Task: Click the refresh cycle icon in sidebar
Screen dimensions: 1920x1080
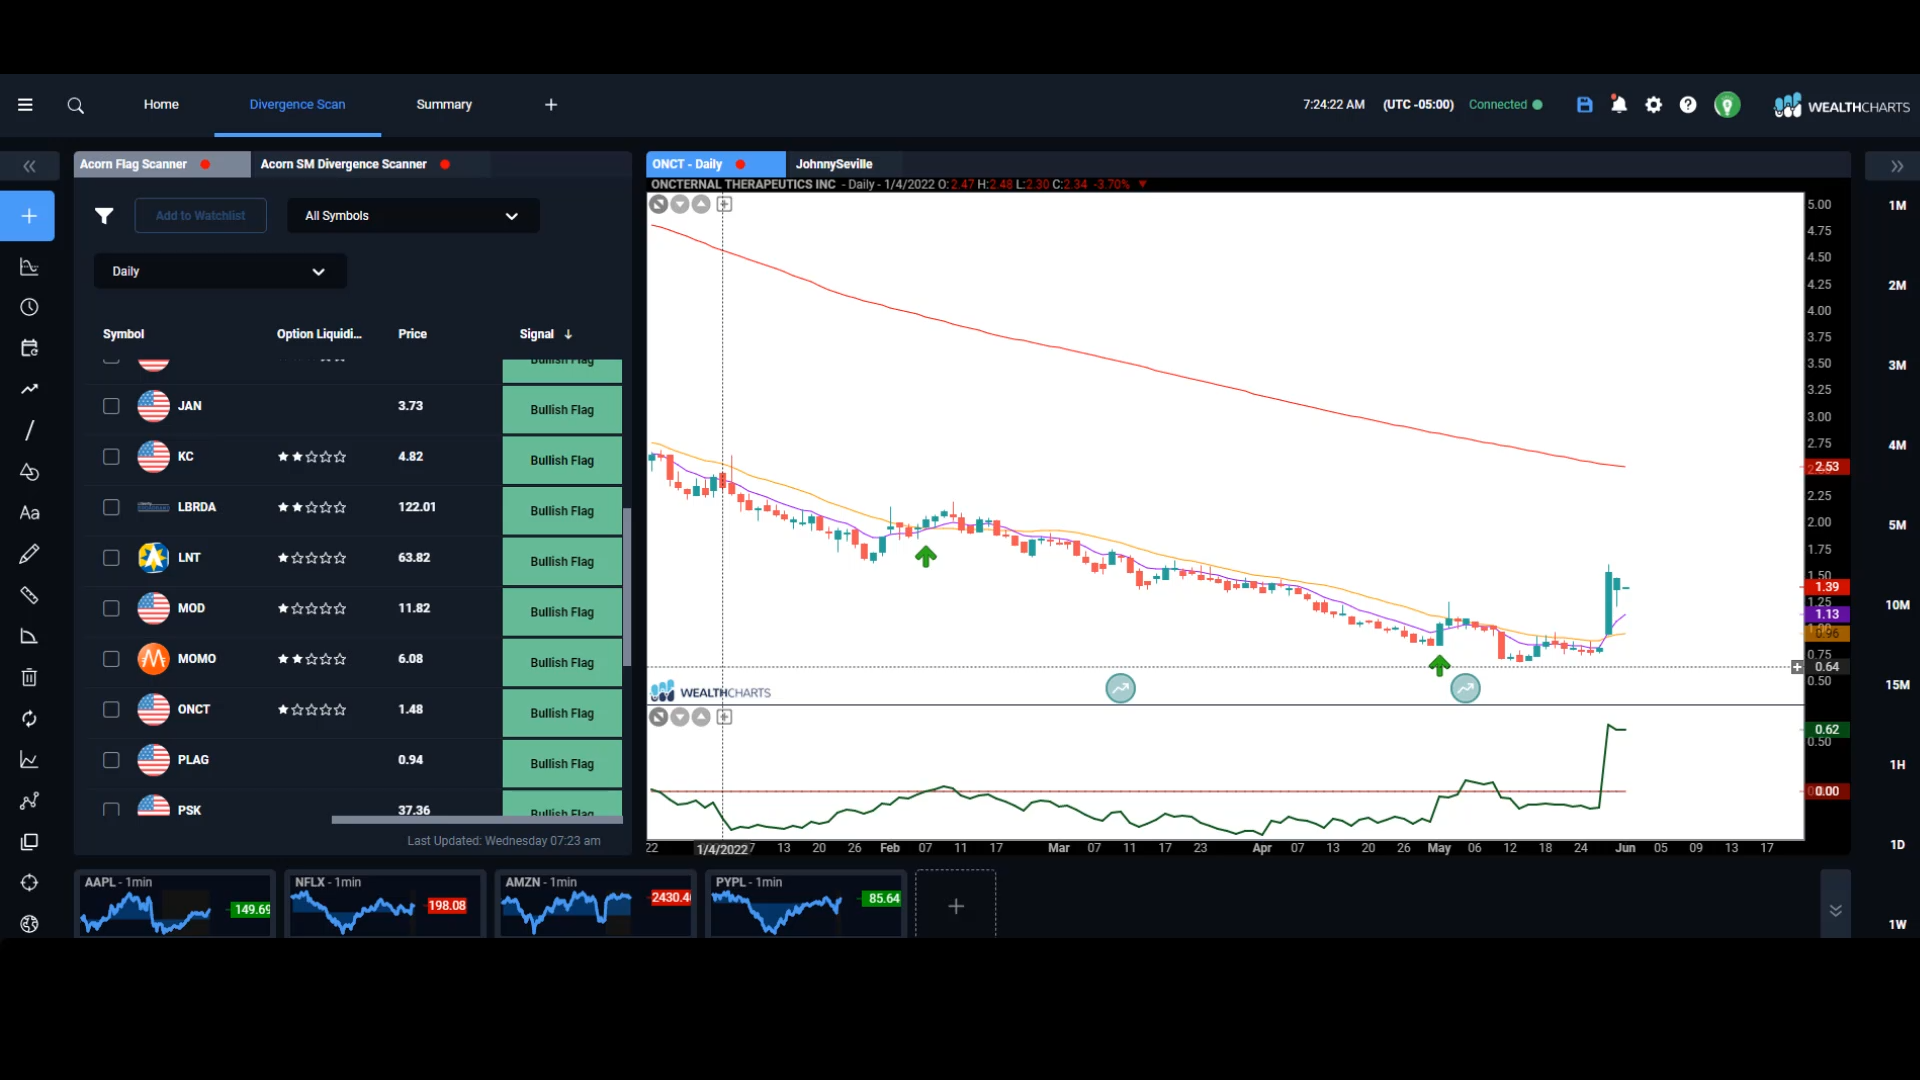Action: pos(29,718)
